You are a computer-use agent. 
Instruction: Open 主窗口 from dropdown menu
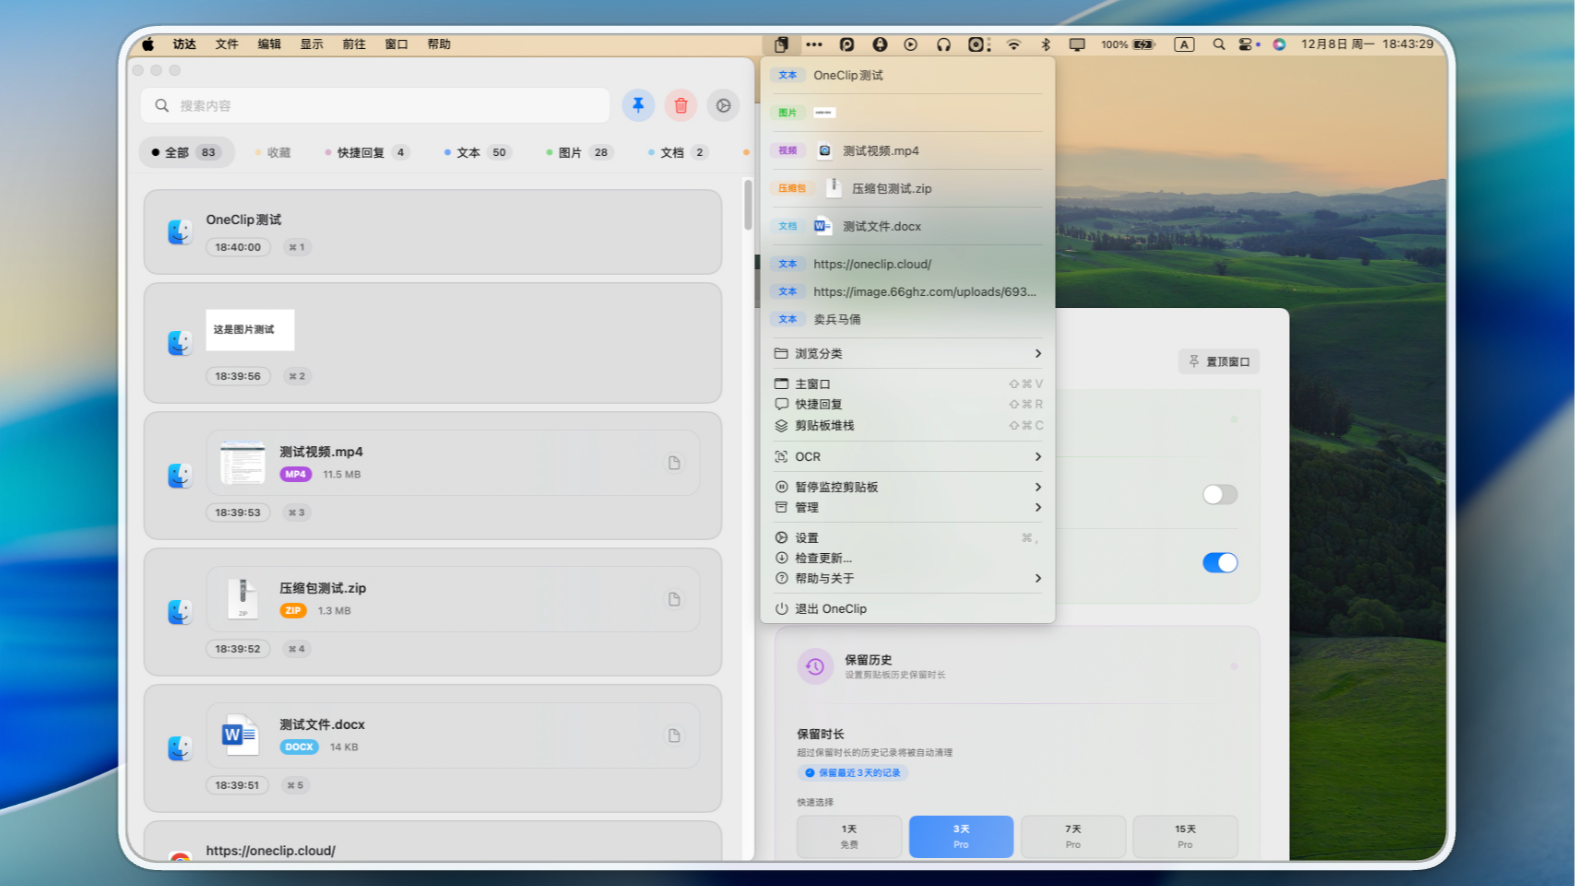(x=908, y=384)
